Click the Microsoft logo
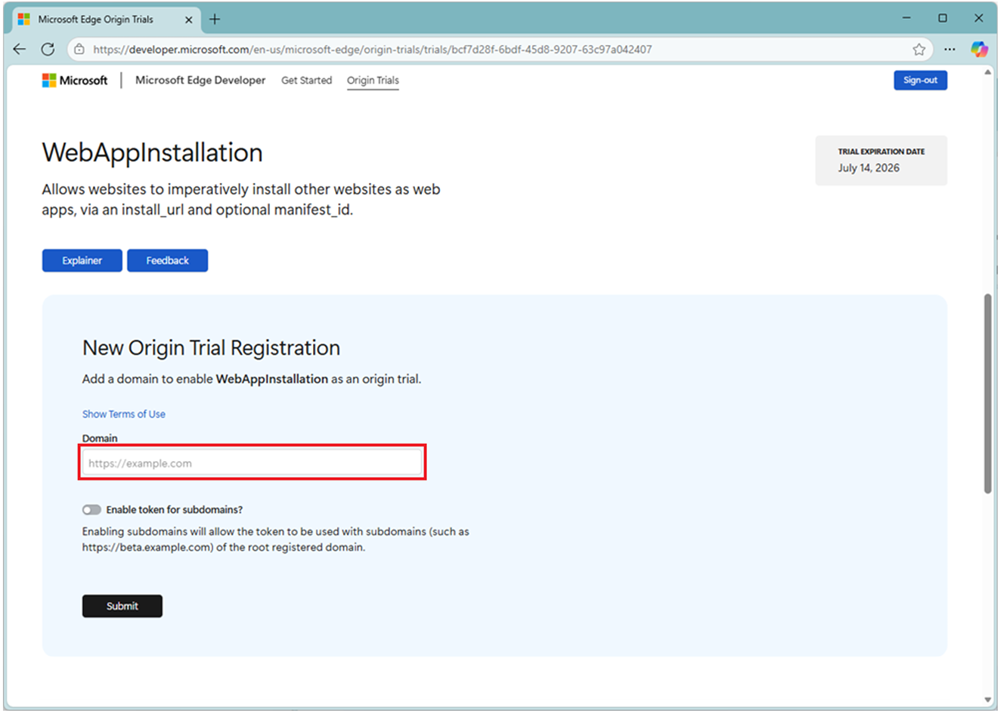The image size is (1000, 713). coord(75,81)
